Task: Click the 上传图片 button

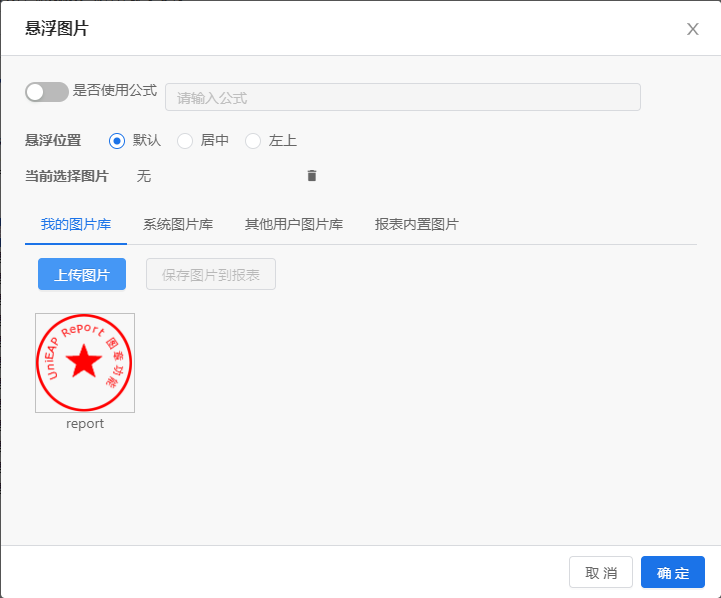Action: 82,274
